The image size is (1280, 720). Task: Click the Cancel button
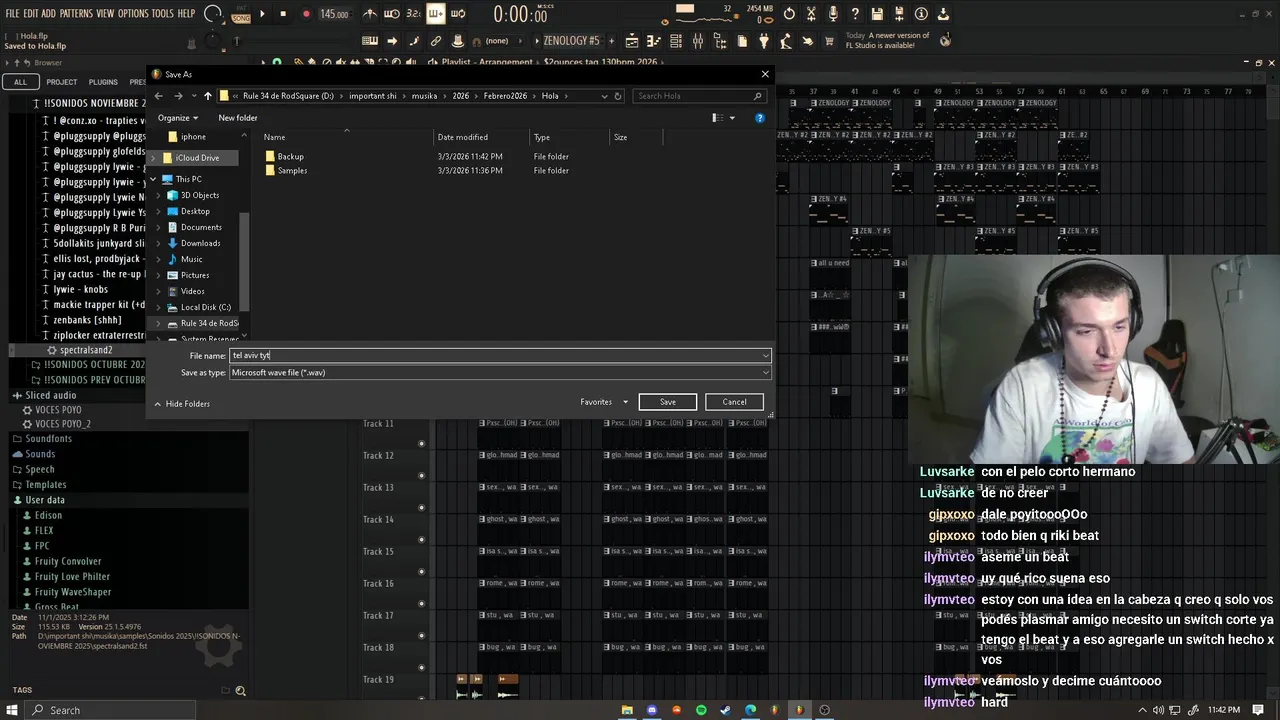pyautogui.click(x=734, y=402)
